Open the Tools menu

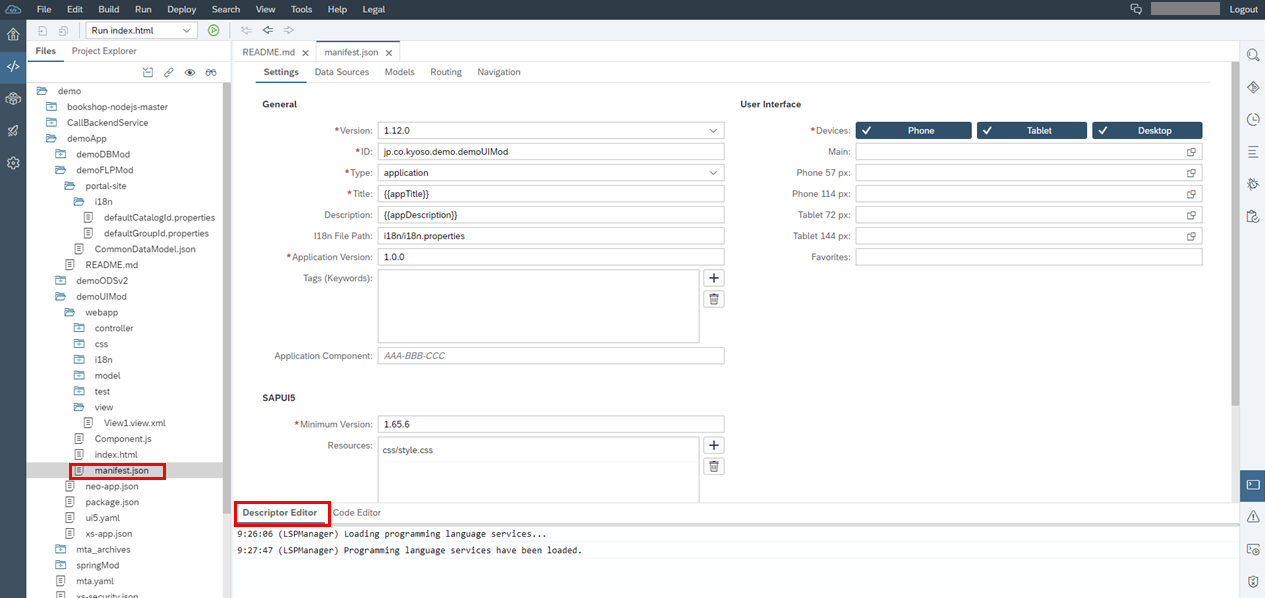point(301,9)
